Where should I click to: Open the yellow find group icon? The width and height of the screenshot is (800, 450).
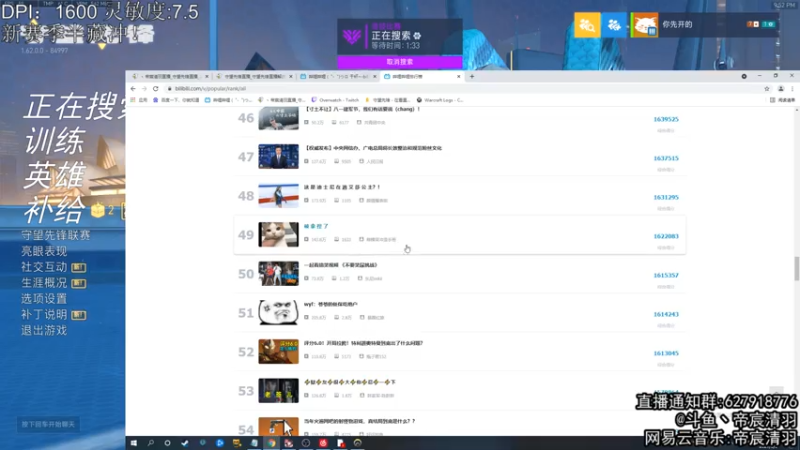tap(587, 24)
